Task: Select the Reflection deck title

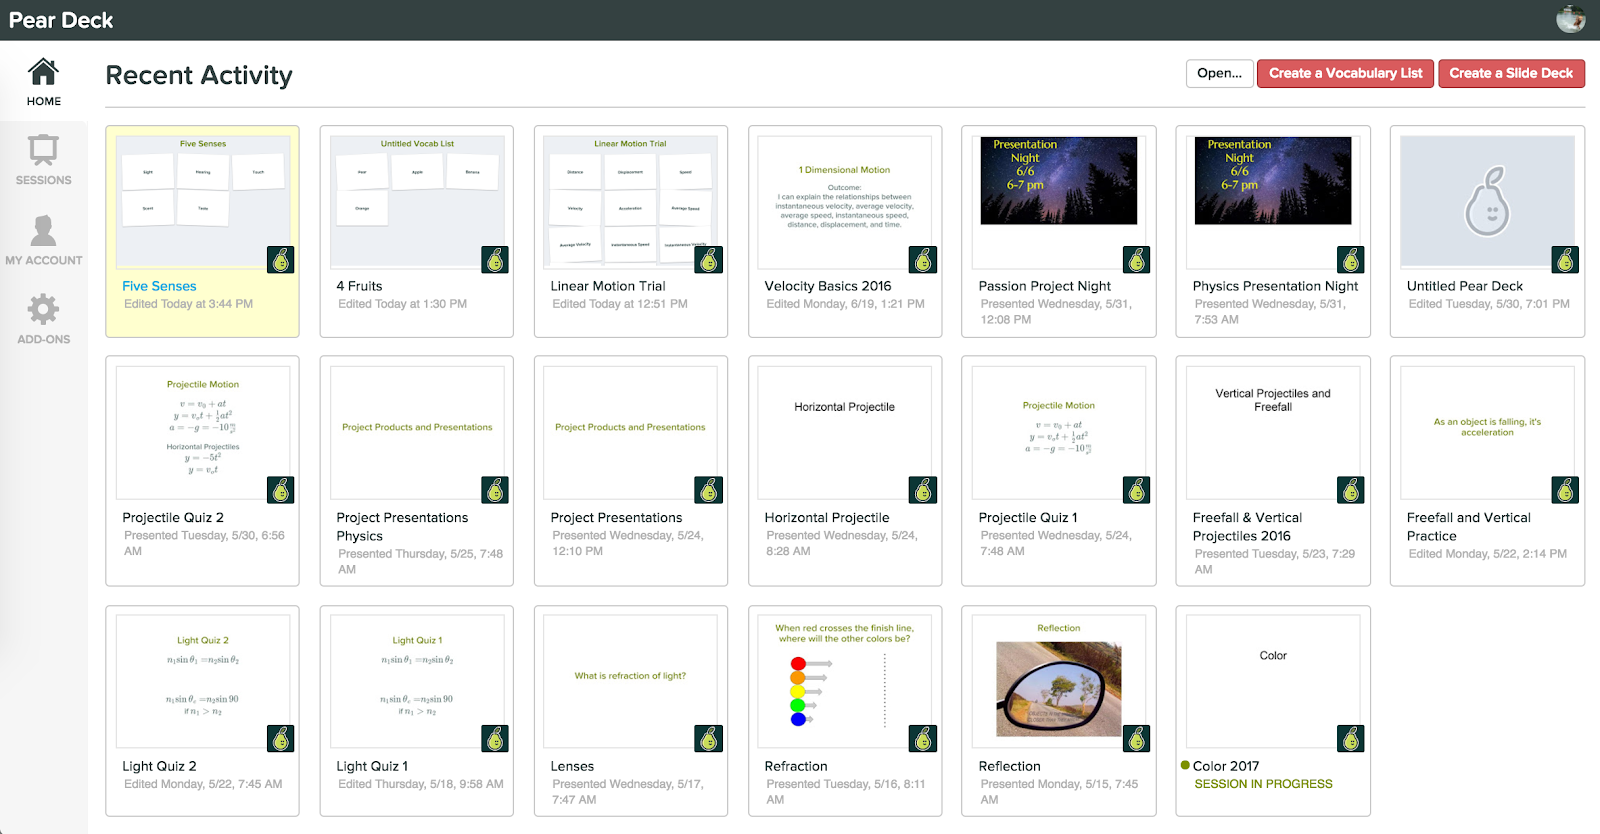Action: pyautogui.click(x=1009, y=766)
